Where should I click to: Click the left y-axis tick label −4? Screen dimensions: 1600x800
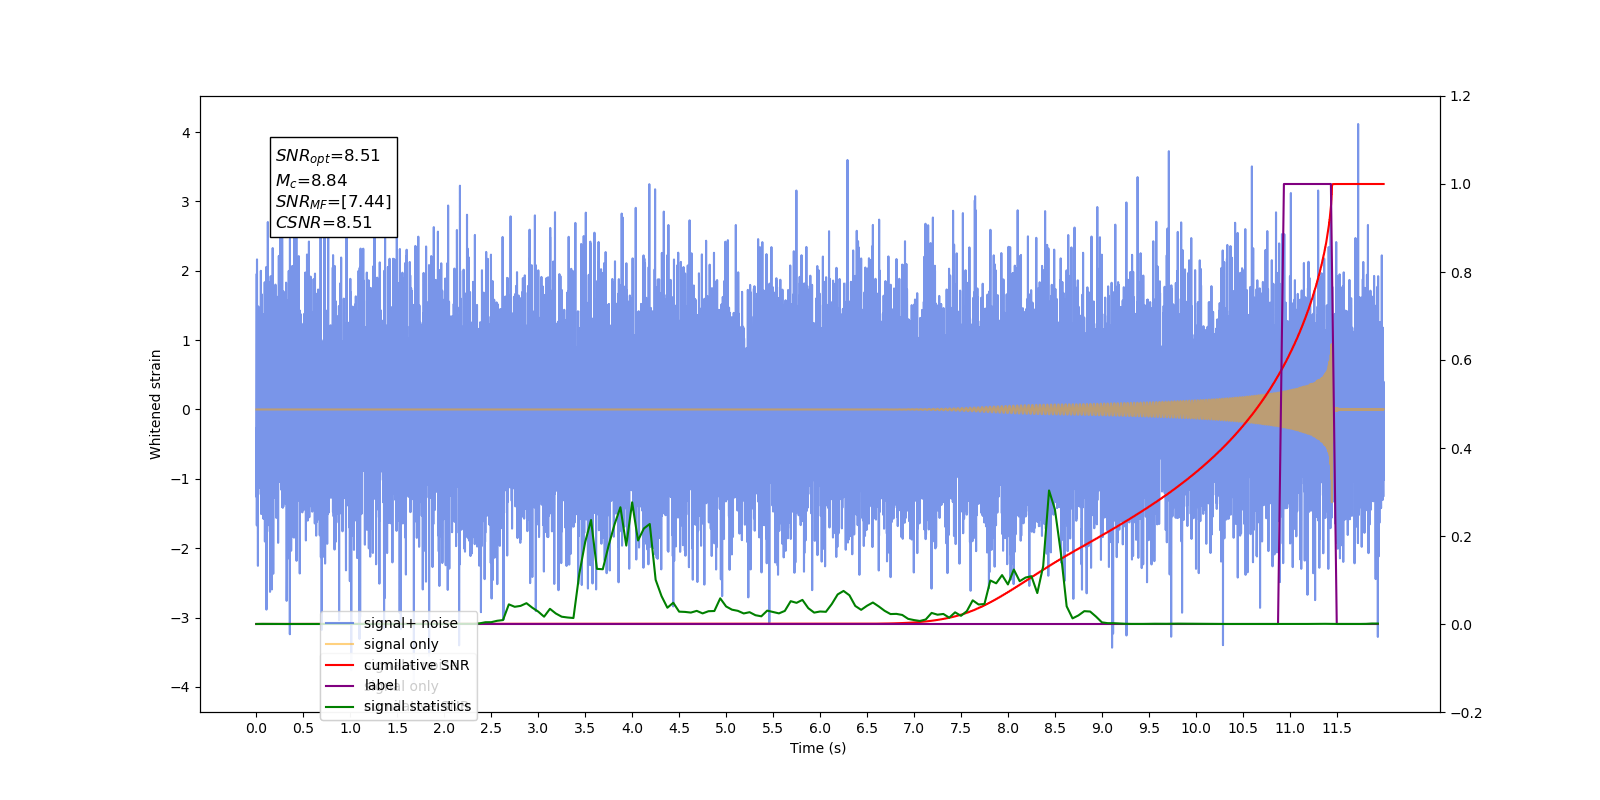pos(182,687)
